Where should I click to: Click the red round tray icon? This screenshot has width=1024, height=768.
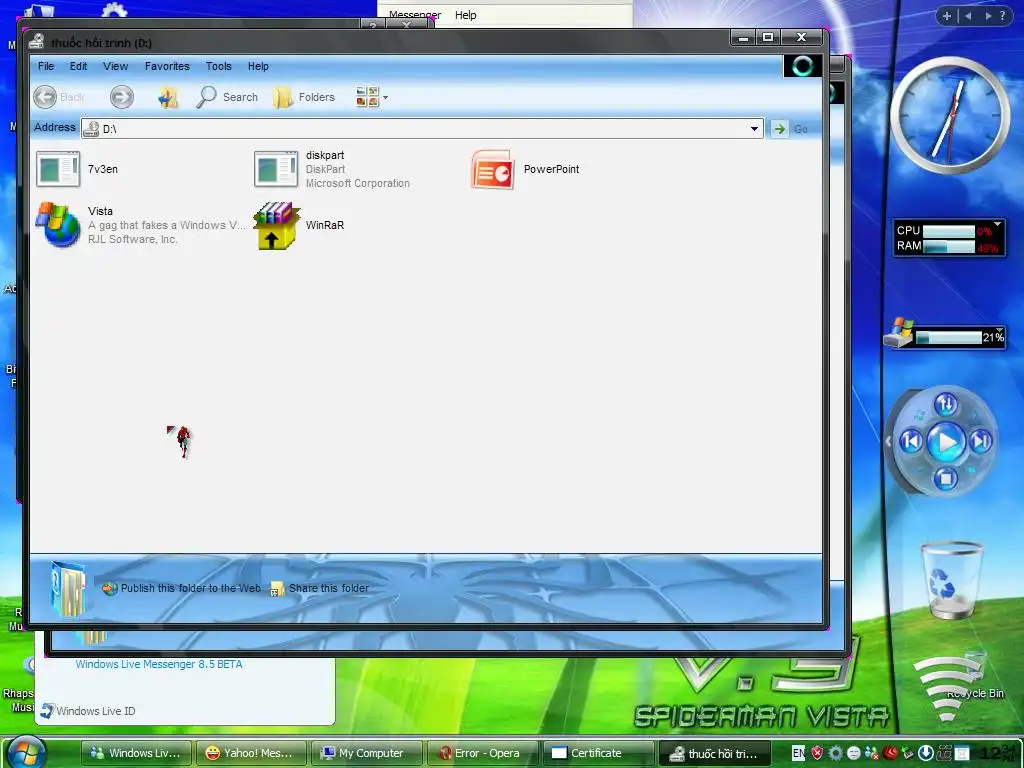890,753
